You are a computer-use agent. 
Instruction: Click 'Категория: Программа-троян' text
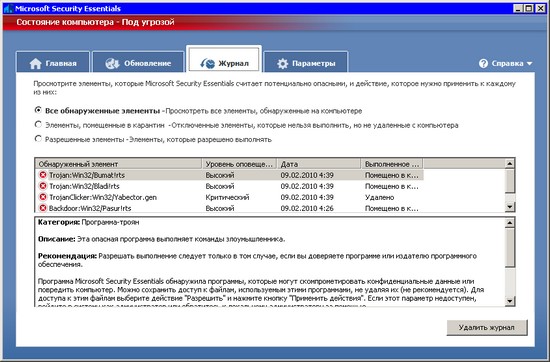[88, 222]
